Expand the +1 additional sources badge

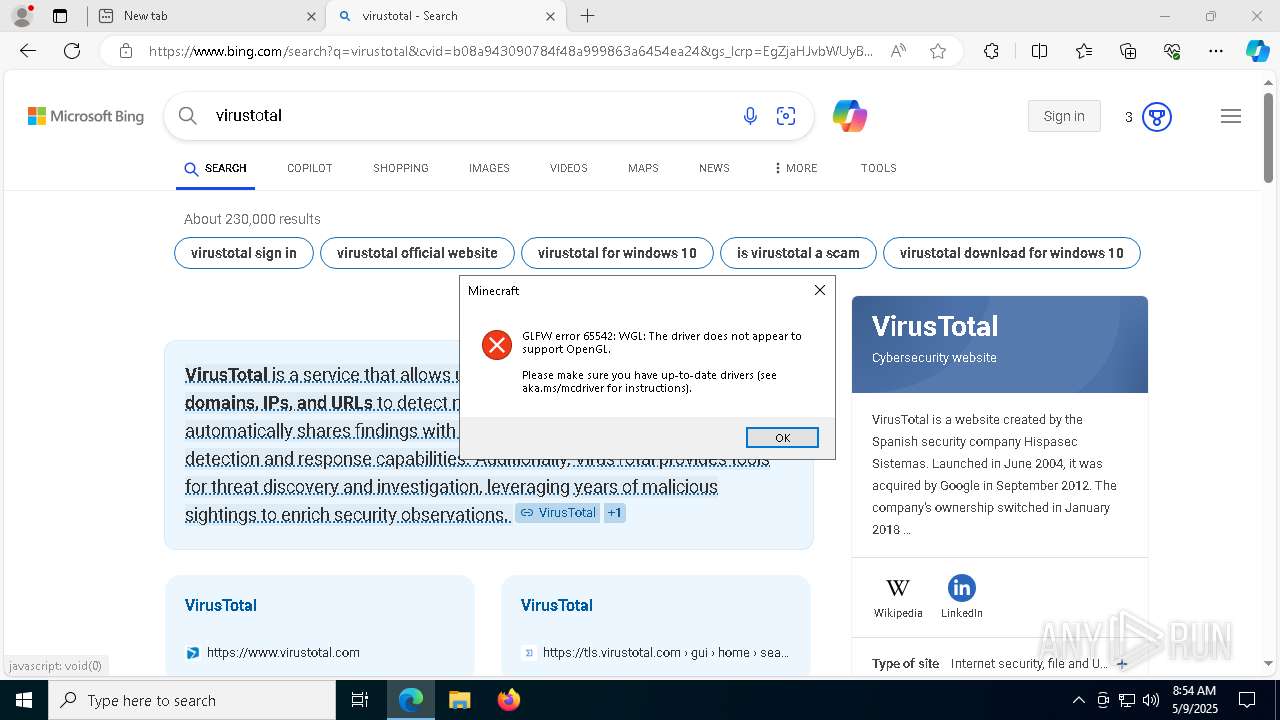click(614, 513)
